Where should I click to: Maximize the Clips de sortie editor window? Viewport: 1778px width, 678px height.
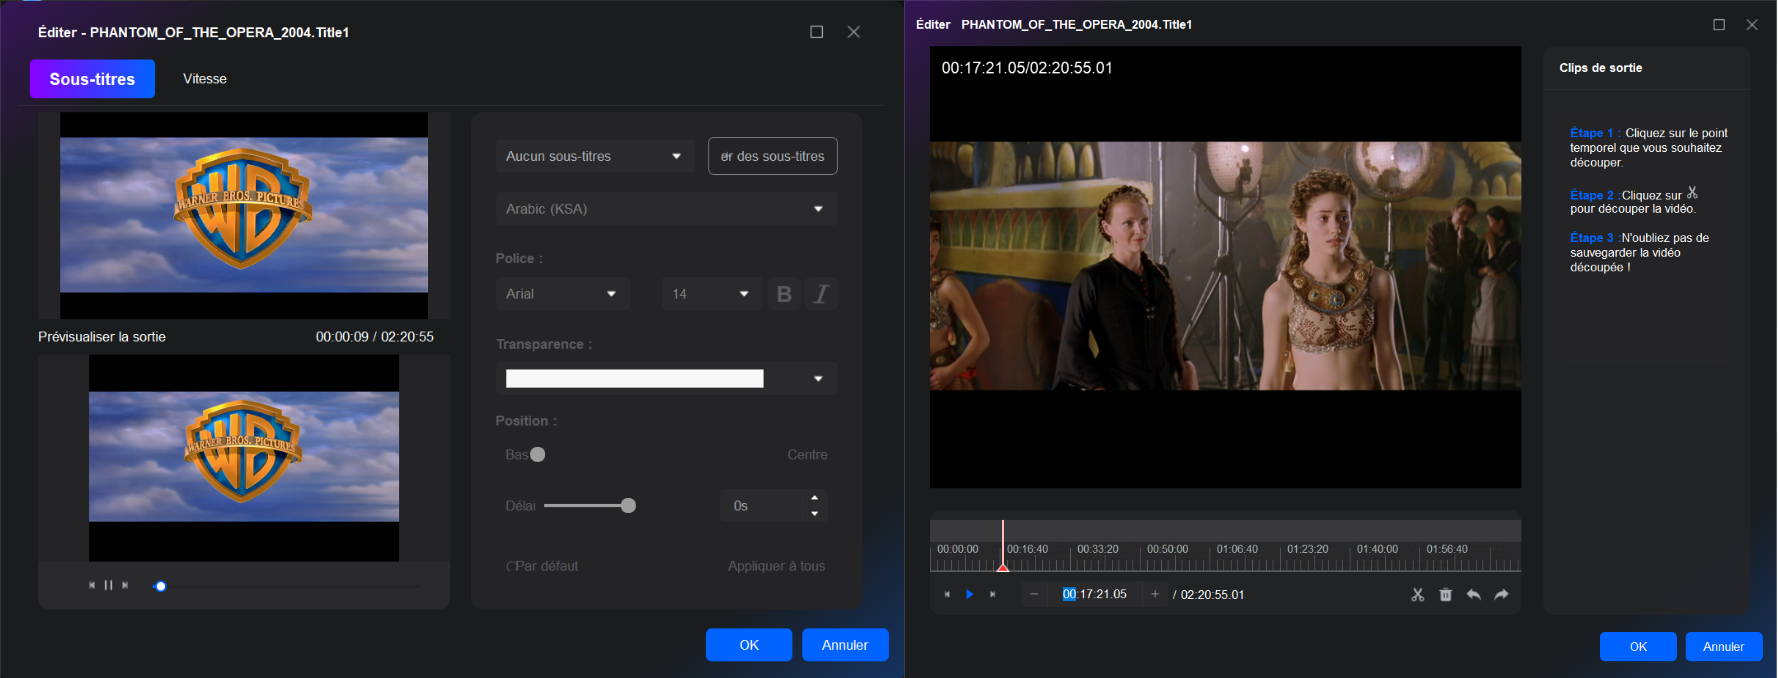[x=1719, y=24]
